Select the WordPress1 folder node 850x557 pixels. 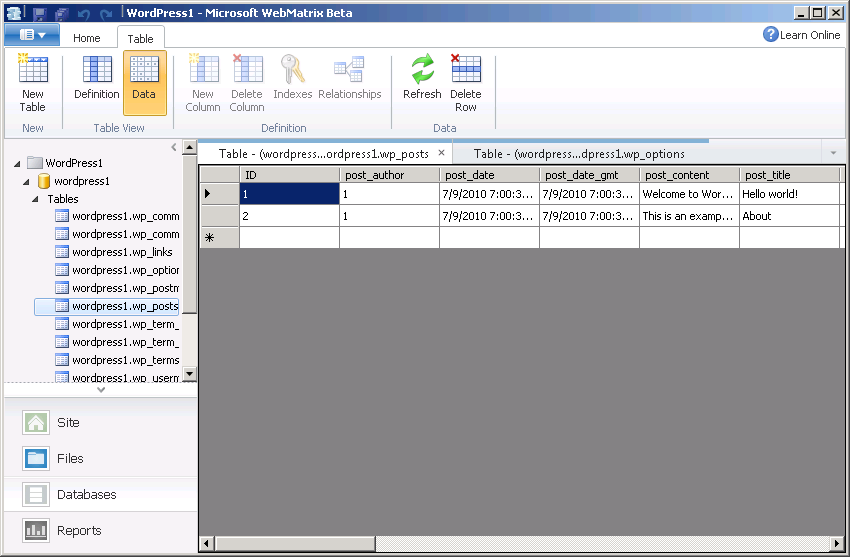coord(66,163)
